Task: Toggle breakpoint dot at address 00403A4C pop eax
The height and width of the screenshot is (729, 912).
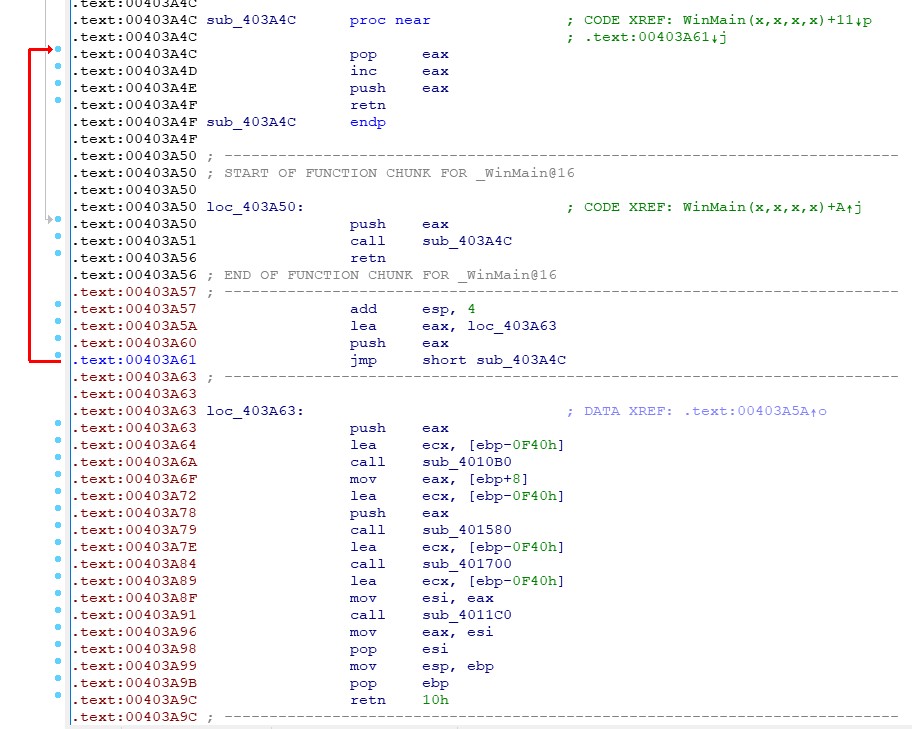Action: point(58,49)
